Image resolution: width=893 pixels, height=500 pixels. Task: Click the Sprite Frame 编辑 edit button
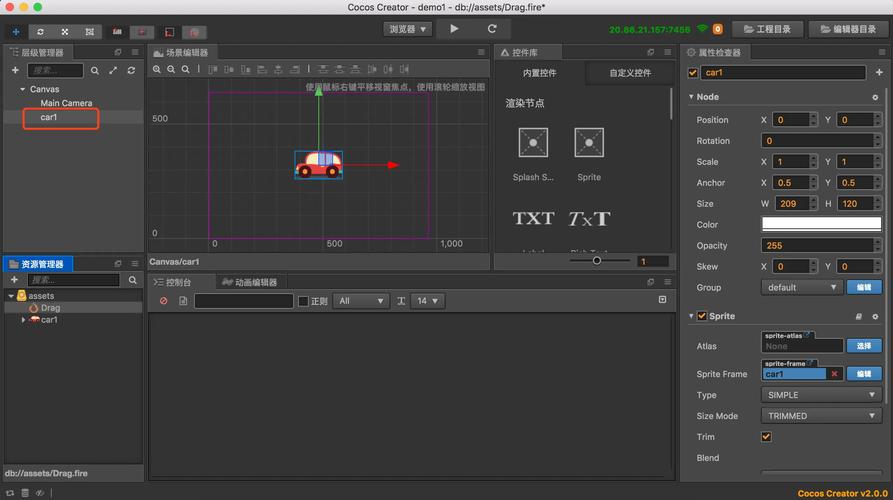(864, 374)
